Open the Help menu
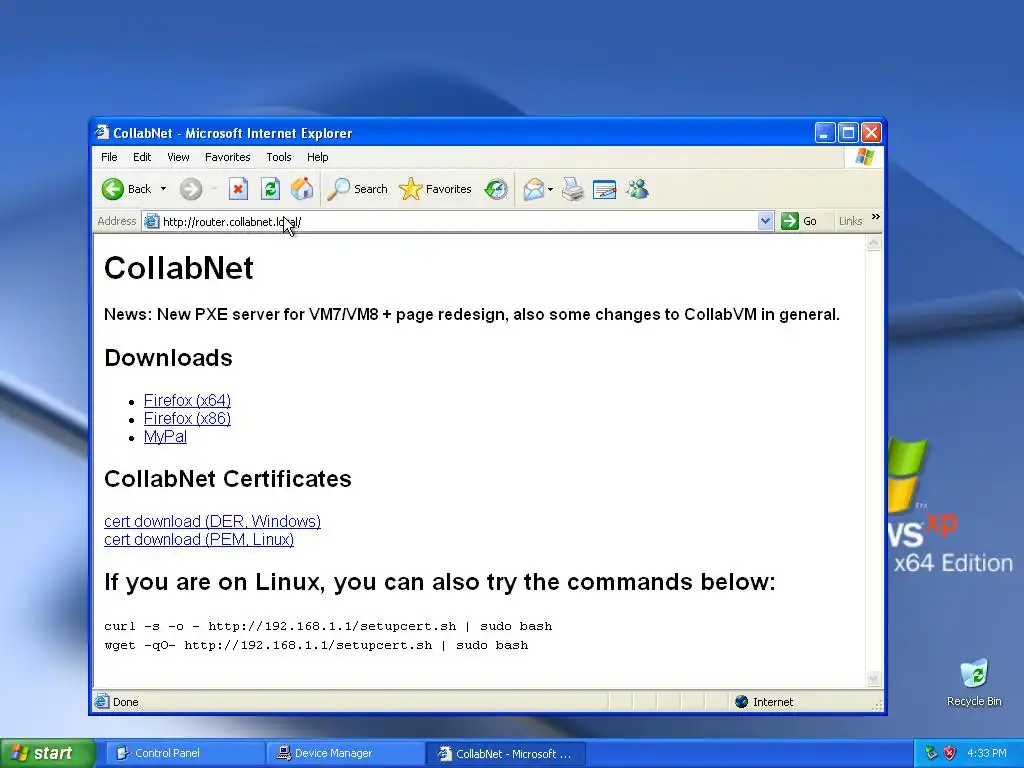1024x768 pixels. tap(317, 157)
